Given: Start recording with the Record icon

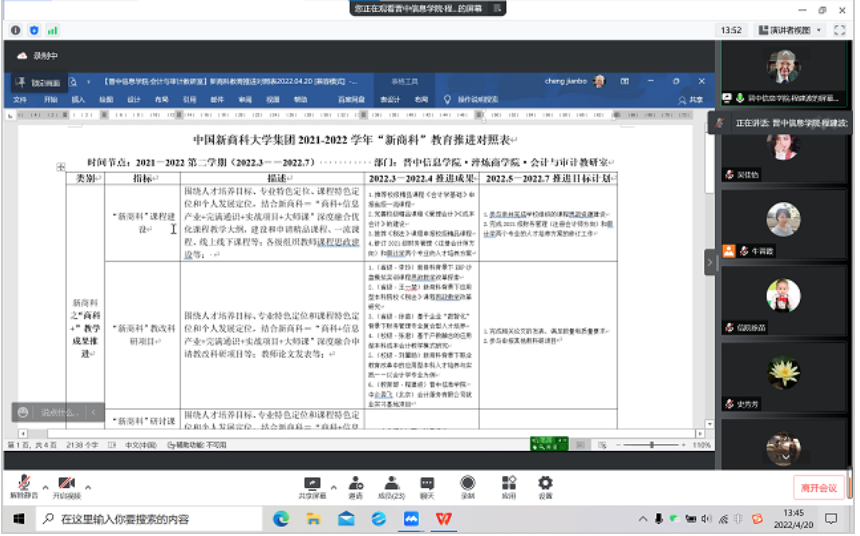Looking at the screenshot, I should [x=467, y=484].
